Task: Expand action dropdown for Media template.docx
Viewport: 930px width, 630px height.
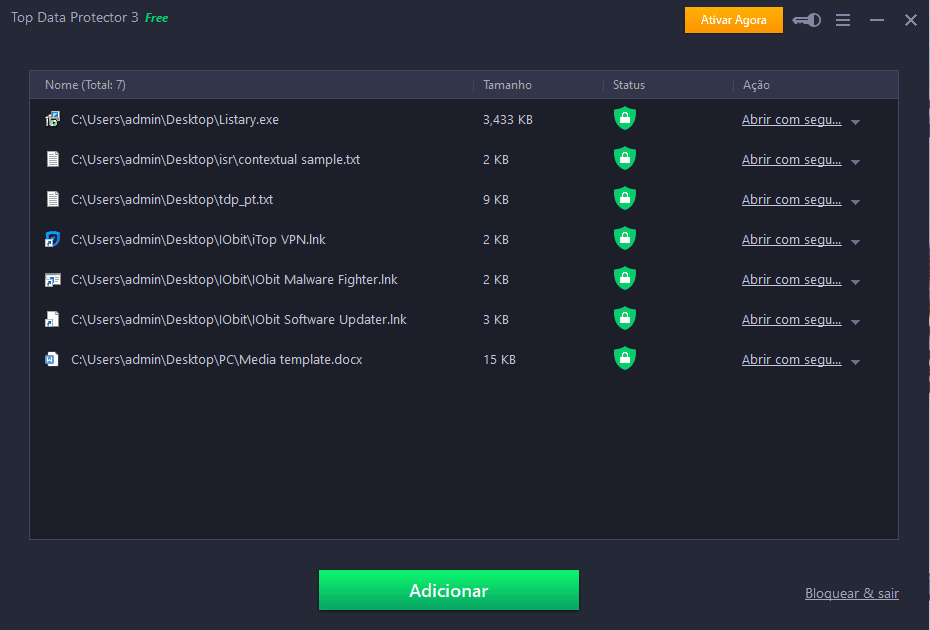Action: 855,362
